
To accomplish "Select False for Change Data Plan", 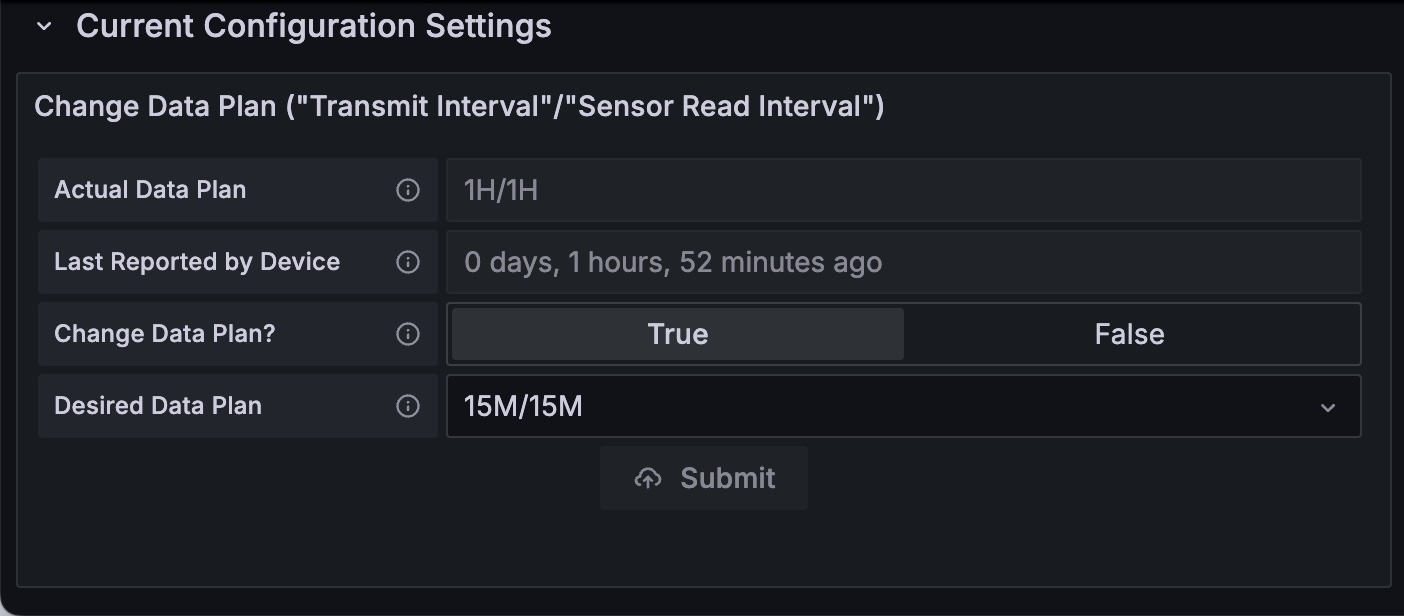I will (x=1129, y=334).
